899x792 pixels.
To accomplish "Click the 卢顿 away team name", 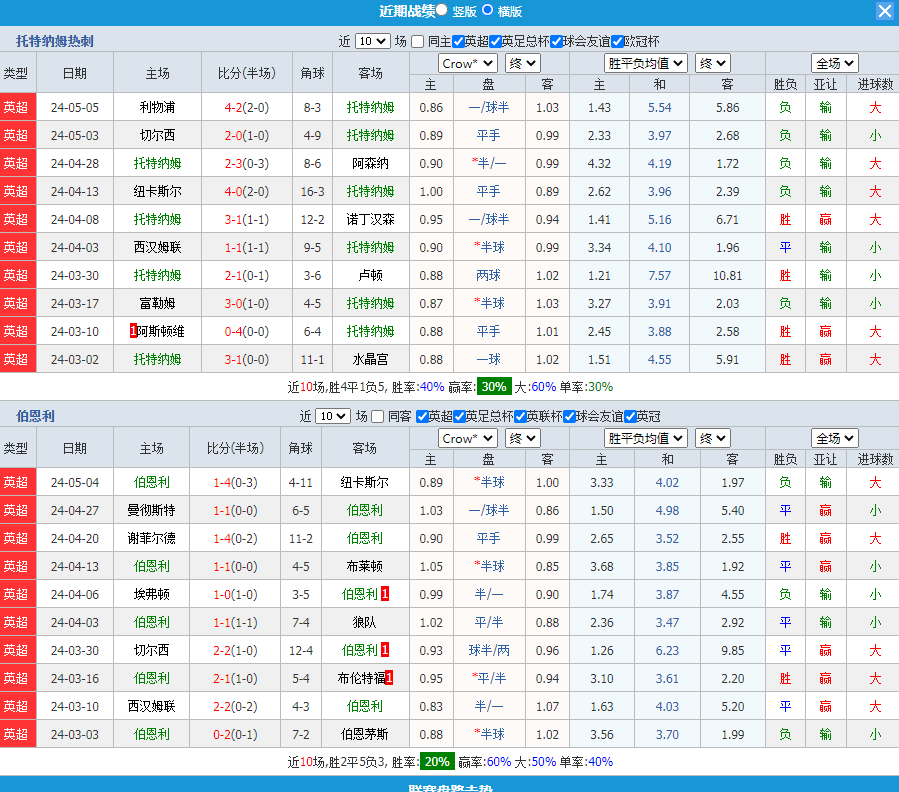I will point(370,275).
